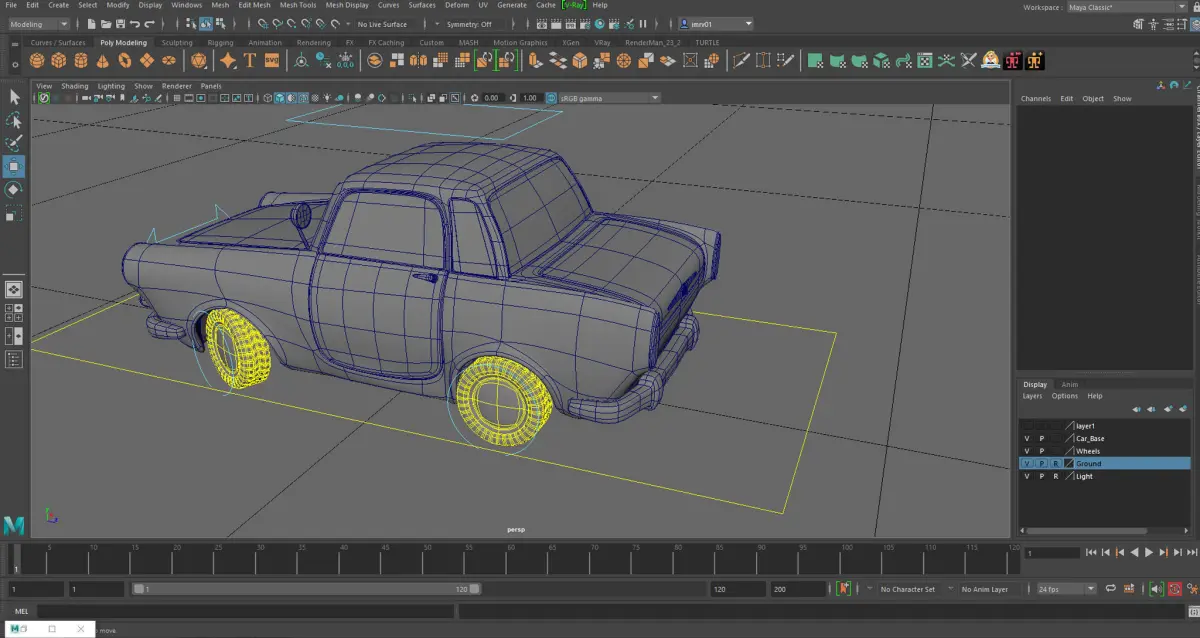
Task: Create a polygon cone from the shelf
Action: pyautogui.click(x=103, y=61)
